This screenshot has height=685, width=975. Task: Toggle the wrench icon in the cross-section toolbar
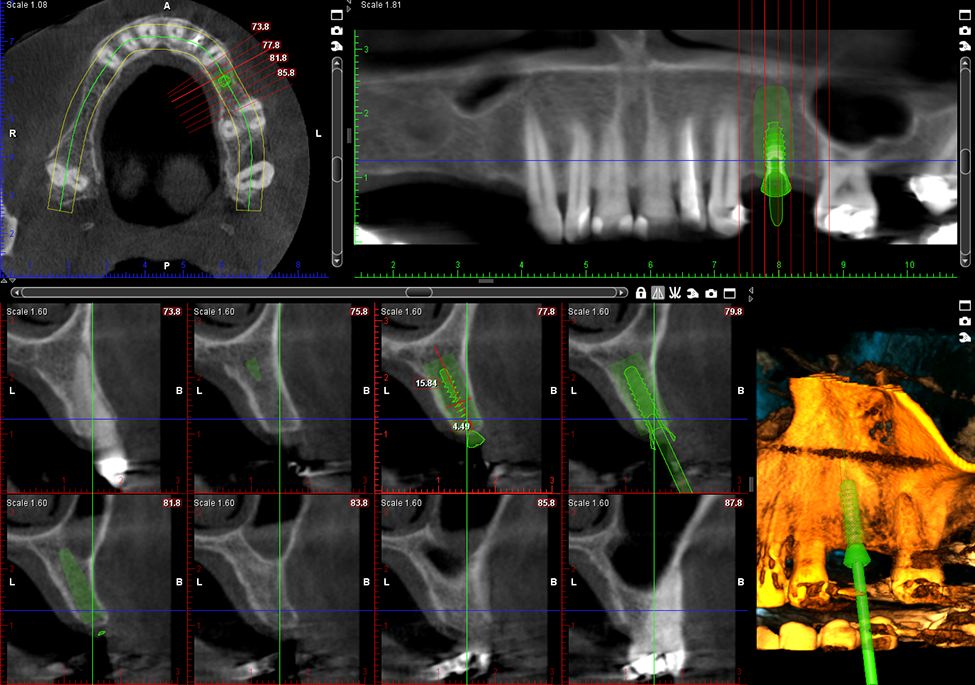point(694,293)
